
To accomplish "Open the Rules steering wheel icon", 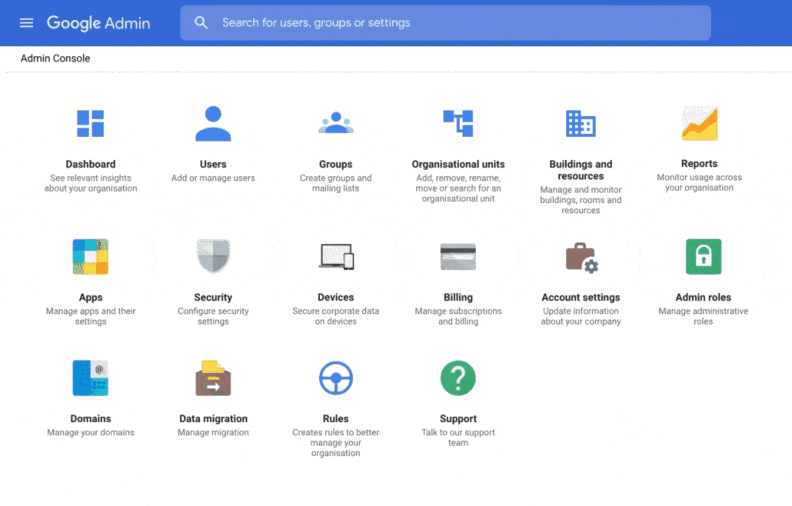I will point(336,378).
